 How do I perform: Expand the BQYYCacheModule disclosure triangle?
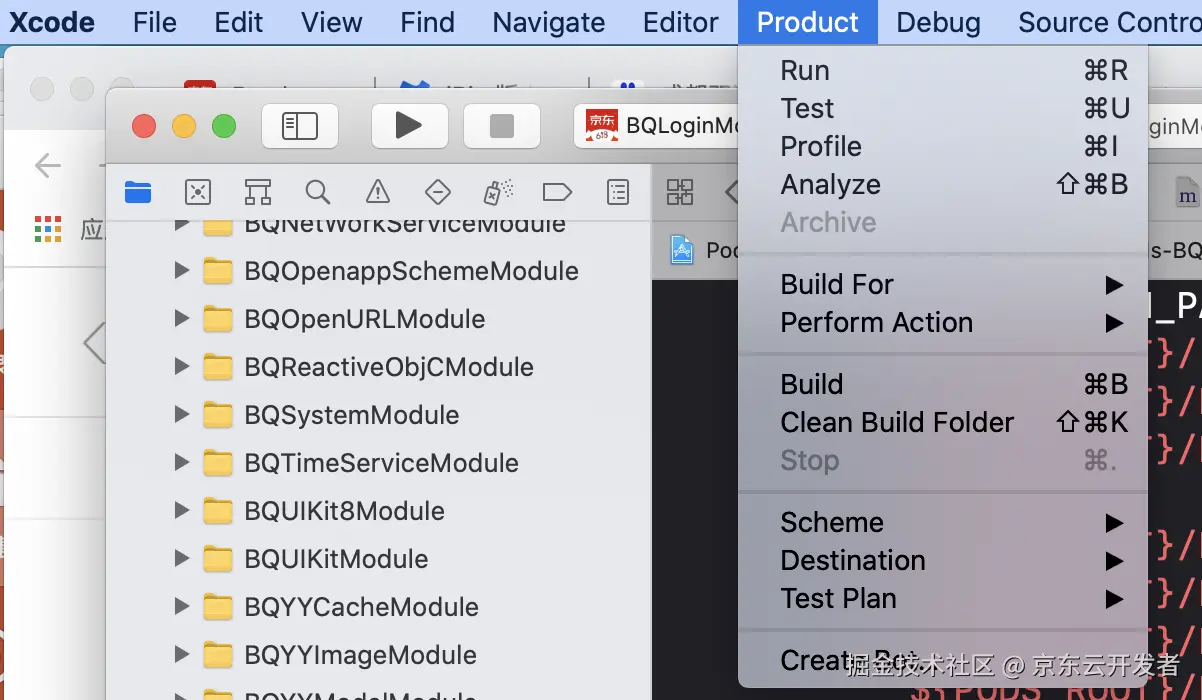tap(181, 606)
